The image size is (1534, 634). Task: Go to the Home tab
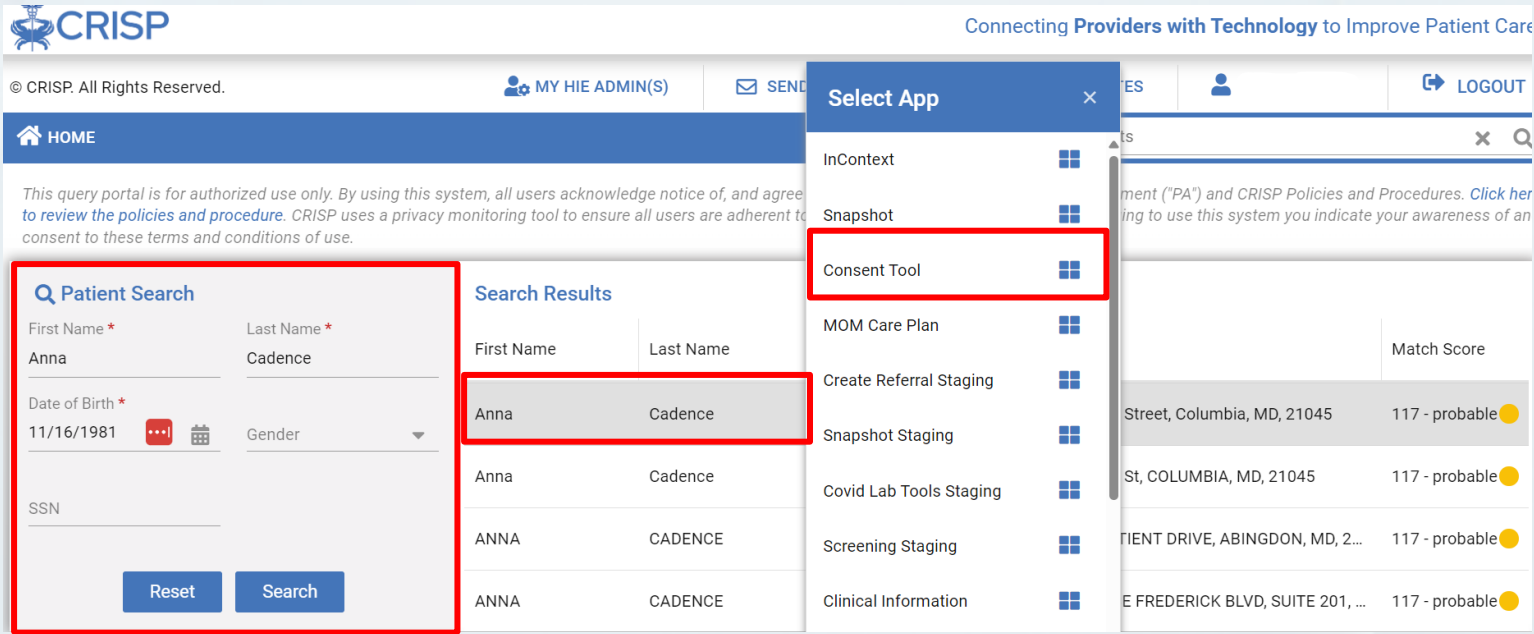pyautogui.click(x=57, y=137)
